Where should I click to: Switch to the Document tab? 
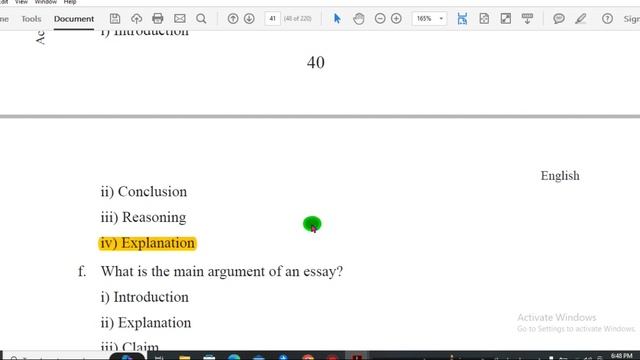[74, 19]
